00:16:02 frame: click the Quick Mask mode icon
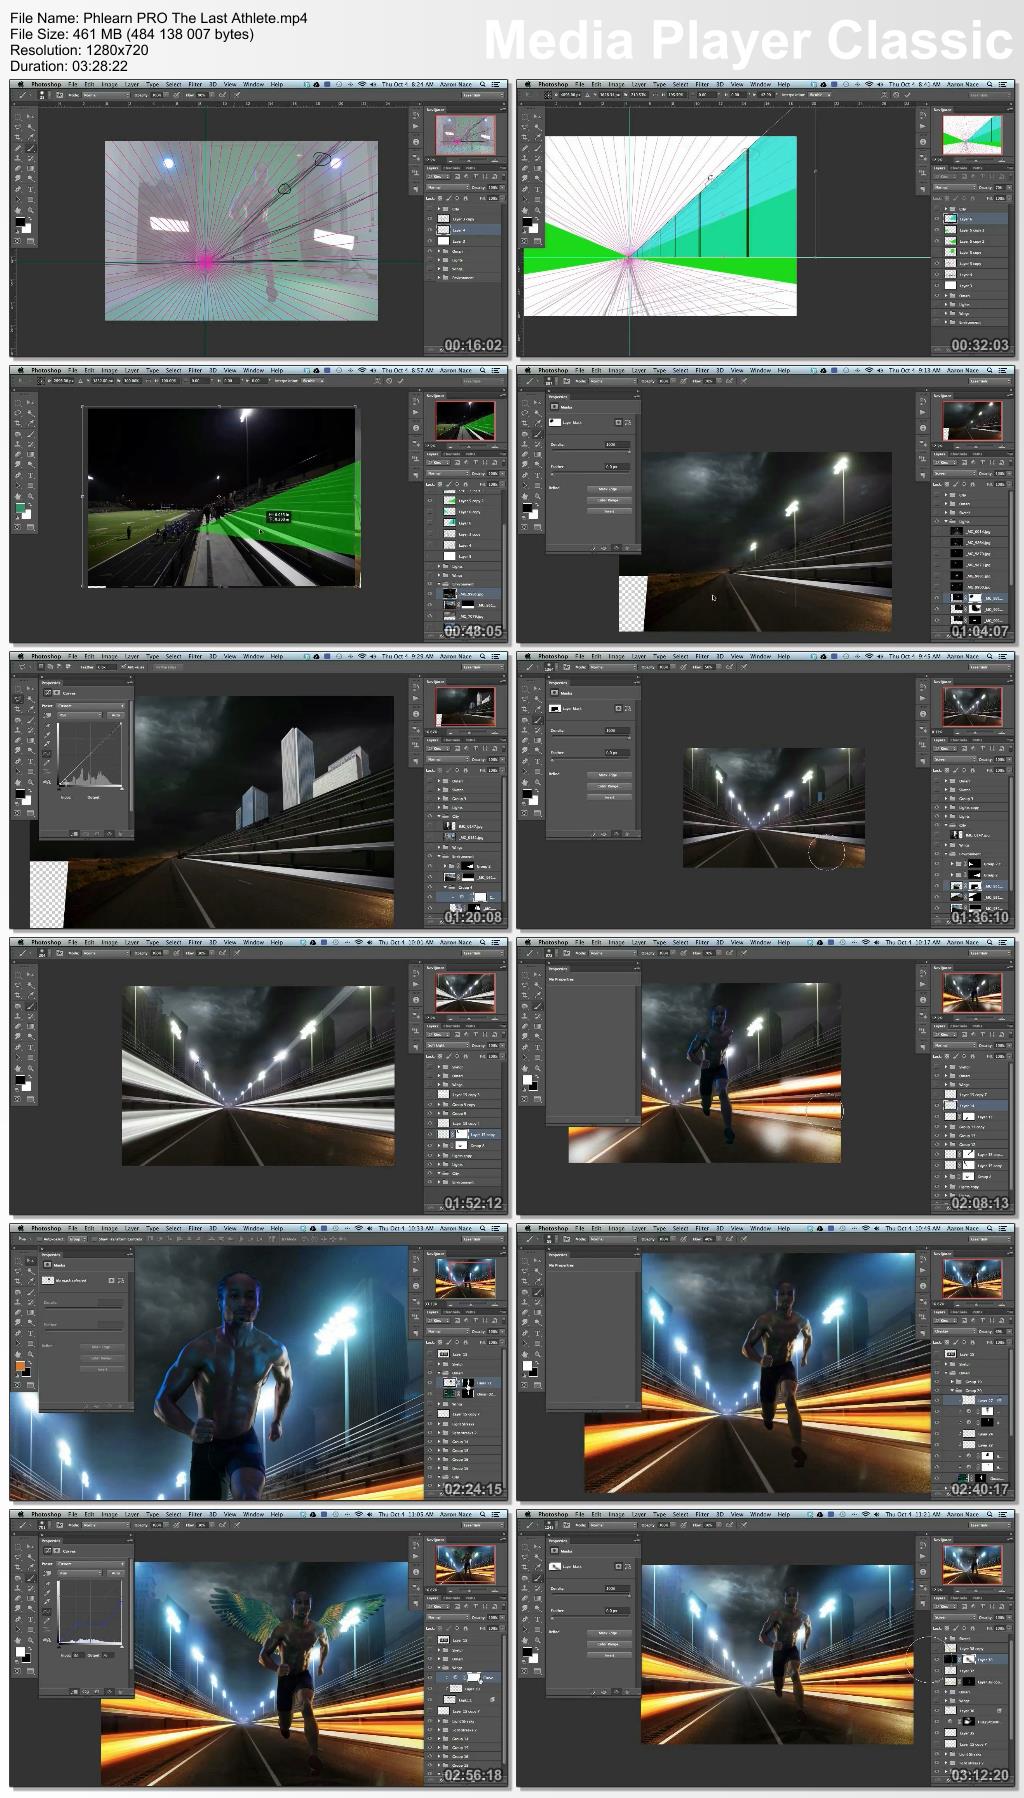Viewport: 1024px width, 1798px height. coord(17,241)
